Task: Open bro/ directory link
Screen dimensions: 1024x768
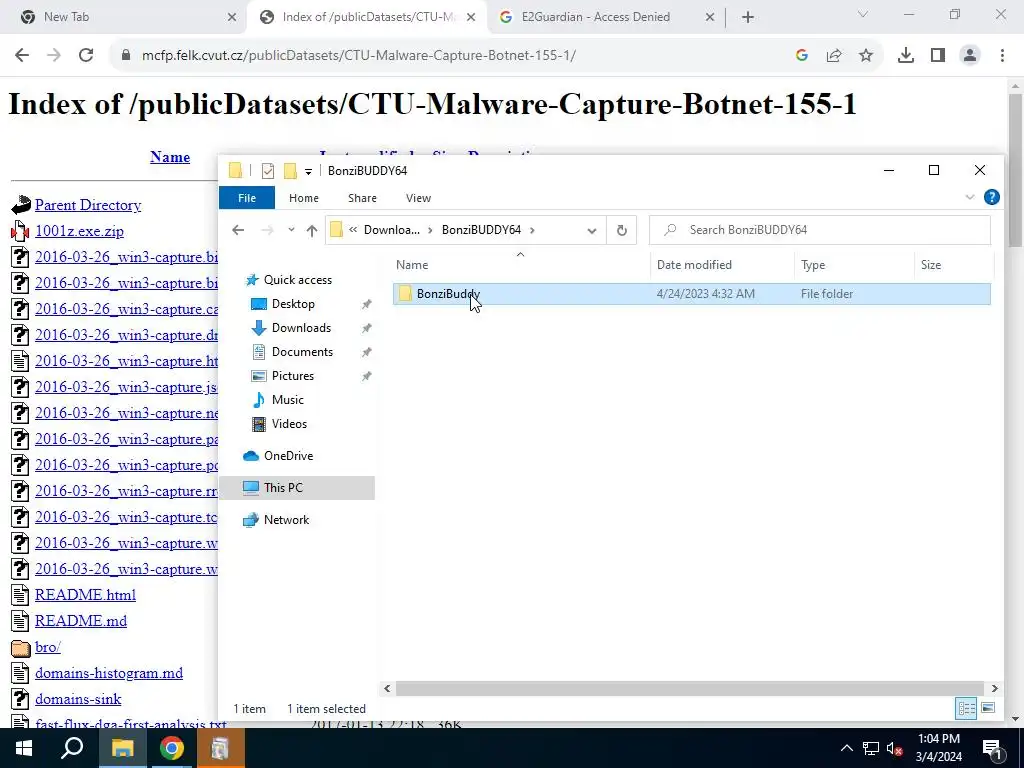Action: tap(48, 647)
